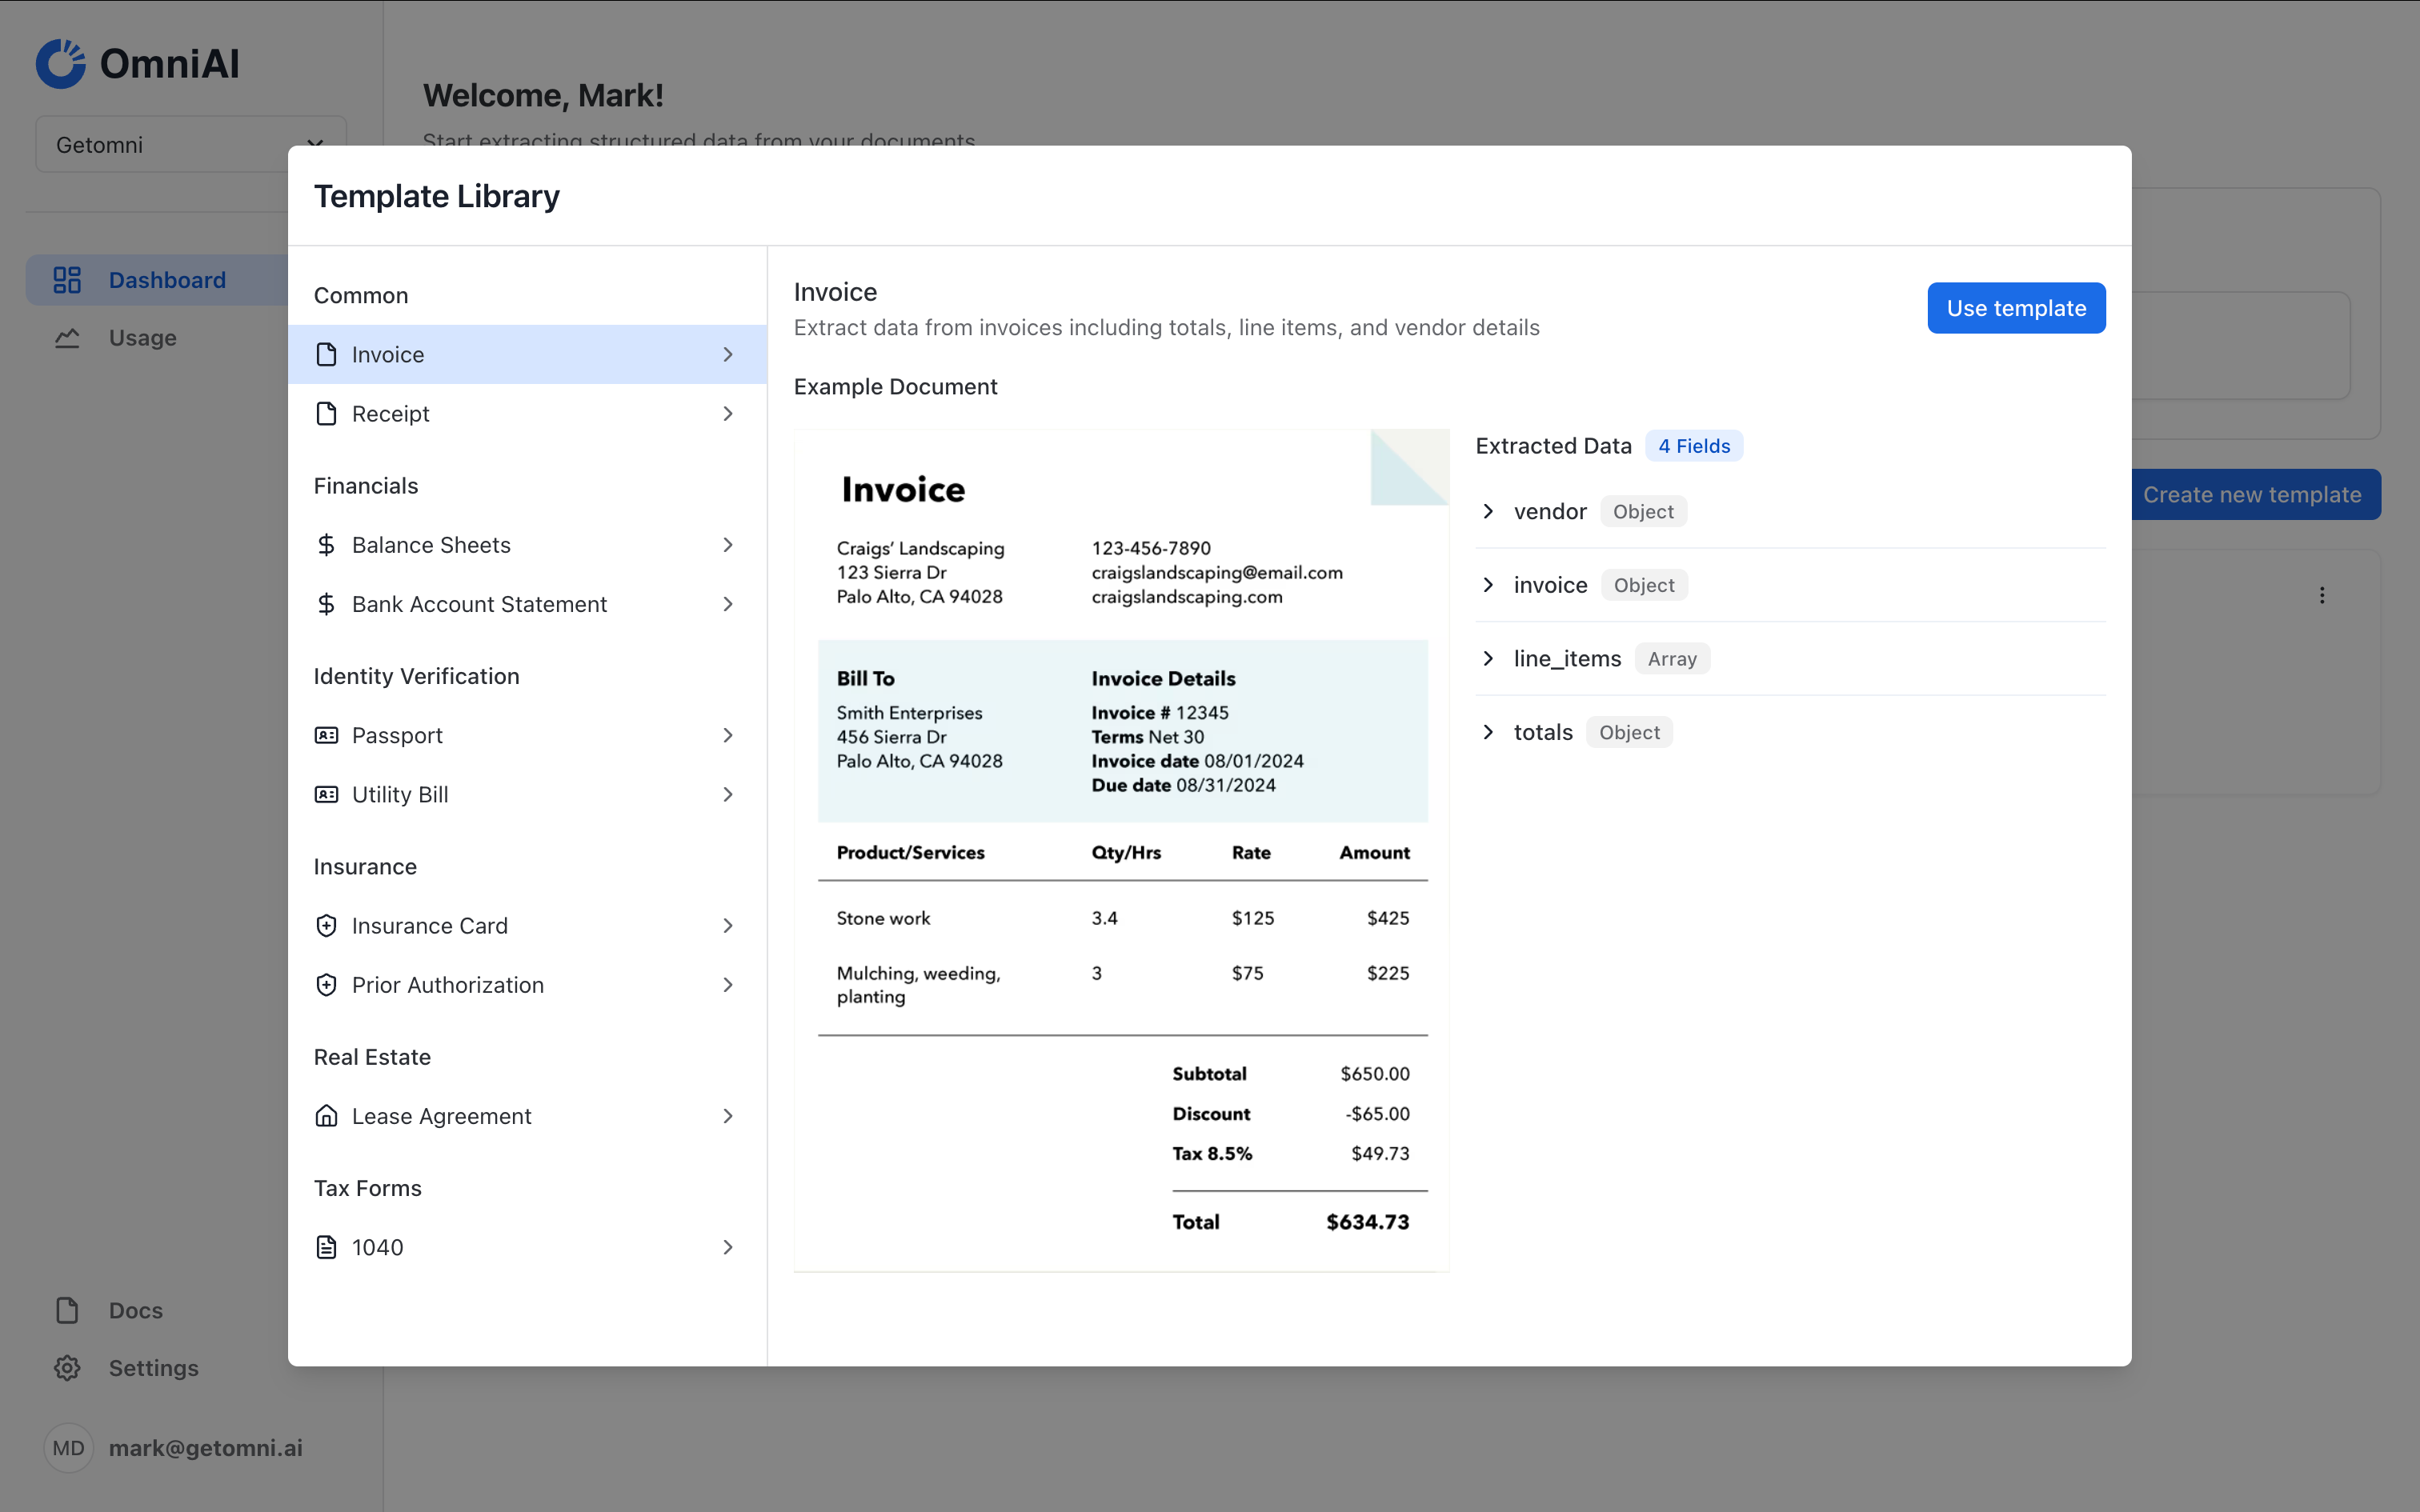
Task: Expand the totals Object field
Action: tap(1489, 732)
